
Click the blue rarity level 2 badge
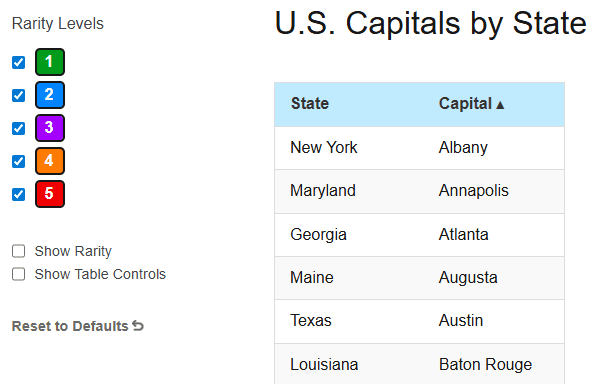(50, 95)
